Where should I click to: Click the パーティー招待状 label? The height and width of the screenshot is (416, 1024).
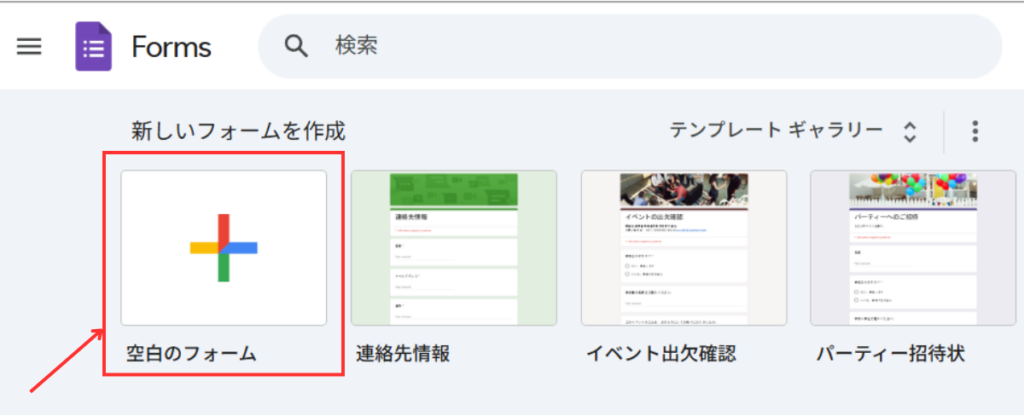(x=890, y=354)
